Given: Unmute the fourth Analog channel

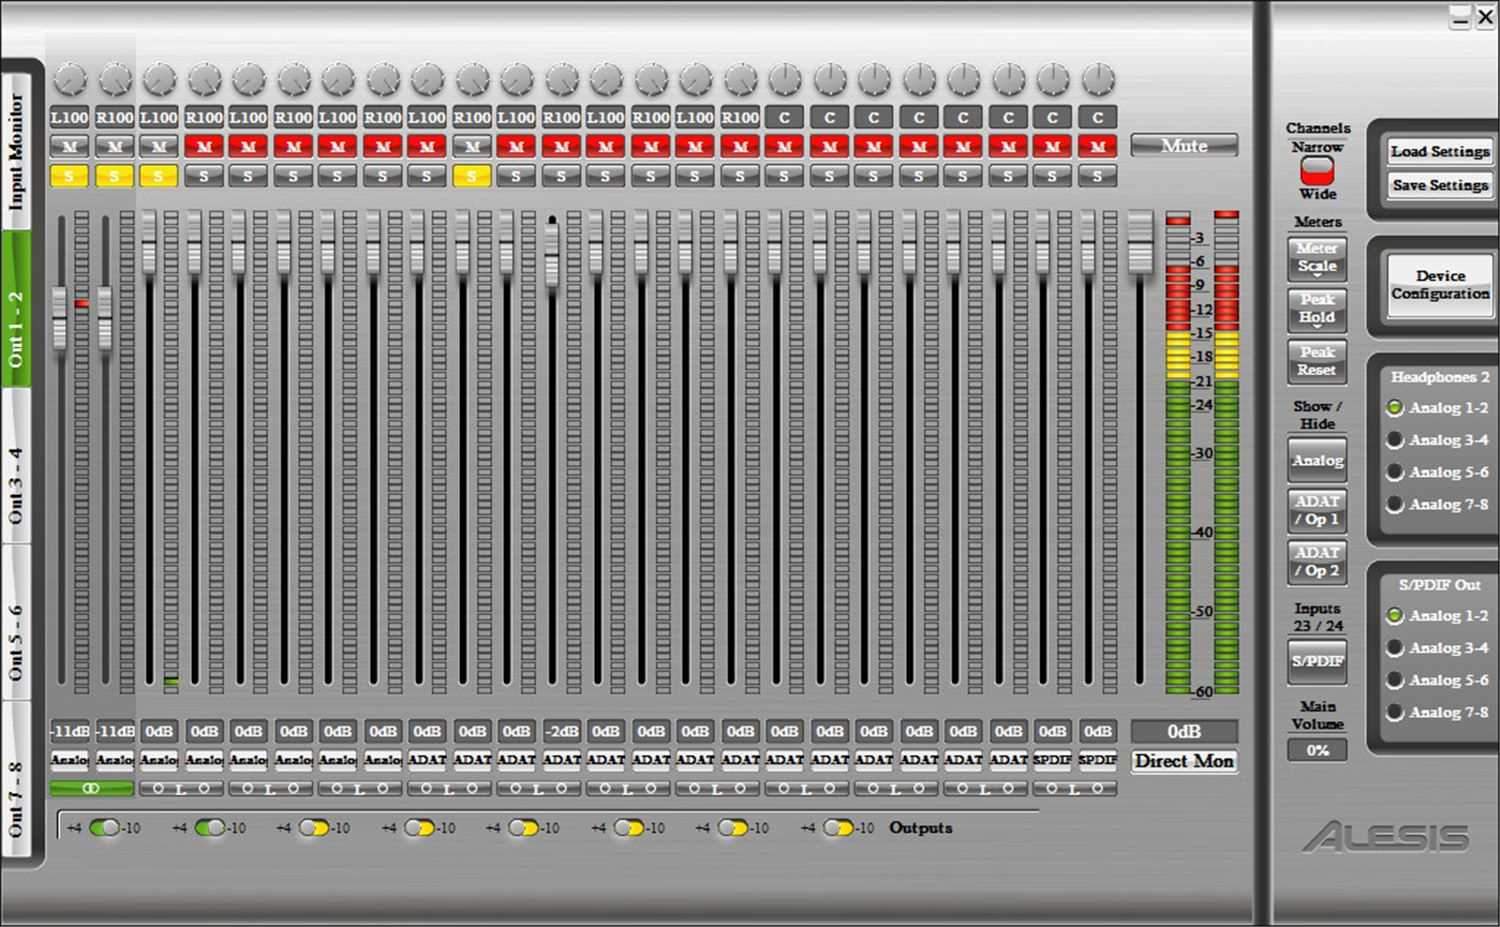Looking at the screenshot, I should pos(203,147).
